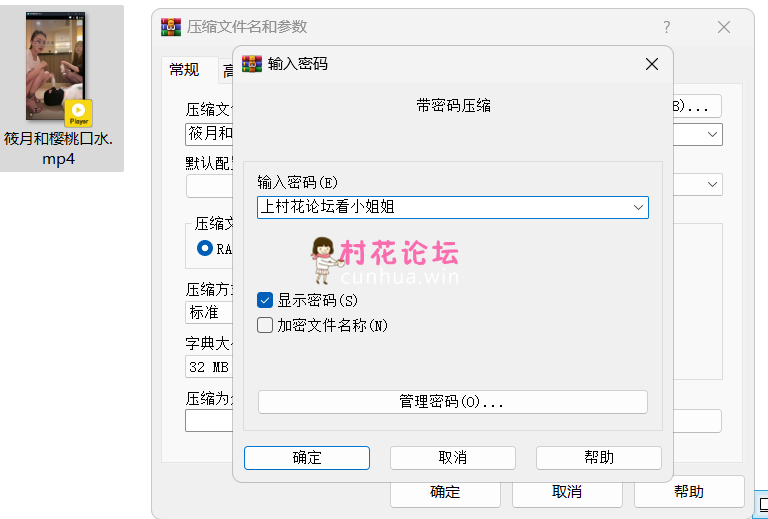768x519 pixels.
Task: Close the 压缩文件名和参数 window with X
Action: click(x=724, y=27)
